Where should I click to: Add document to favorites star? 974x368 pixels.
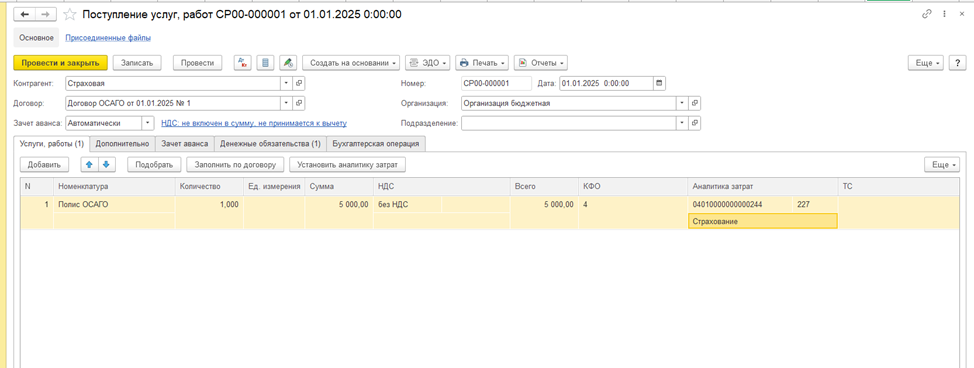click(x=70, y=14)
